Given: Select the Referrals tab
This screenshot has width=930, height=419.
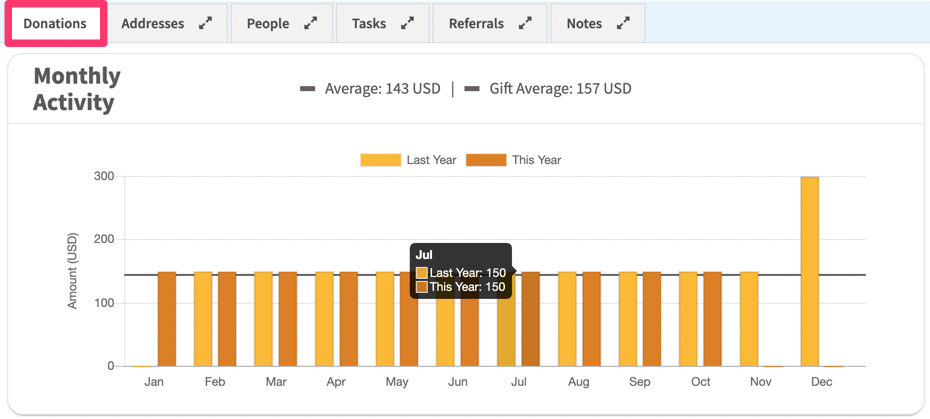Looking at the screenshot, I should 476,24.
